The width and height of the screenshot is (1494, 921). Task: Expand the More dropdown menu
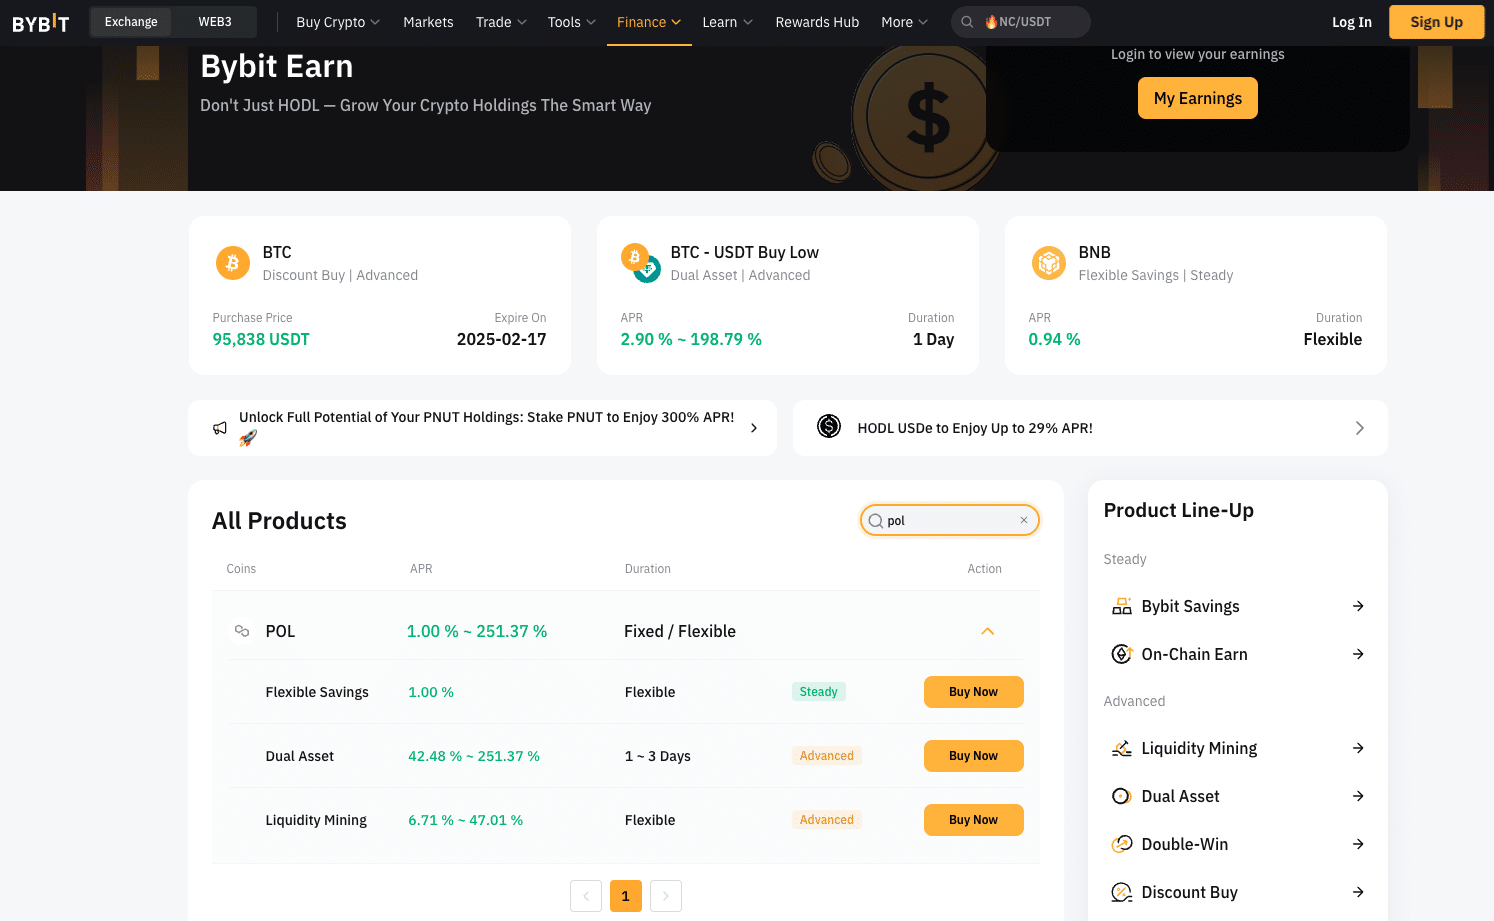905,22
